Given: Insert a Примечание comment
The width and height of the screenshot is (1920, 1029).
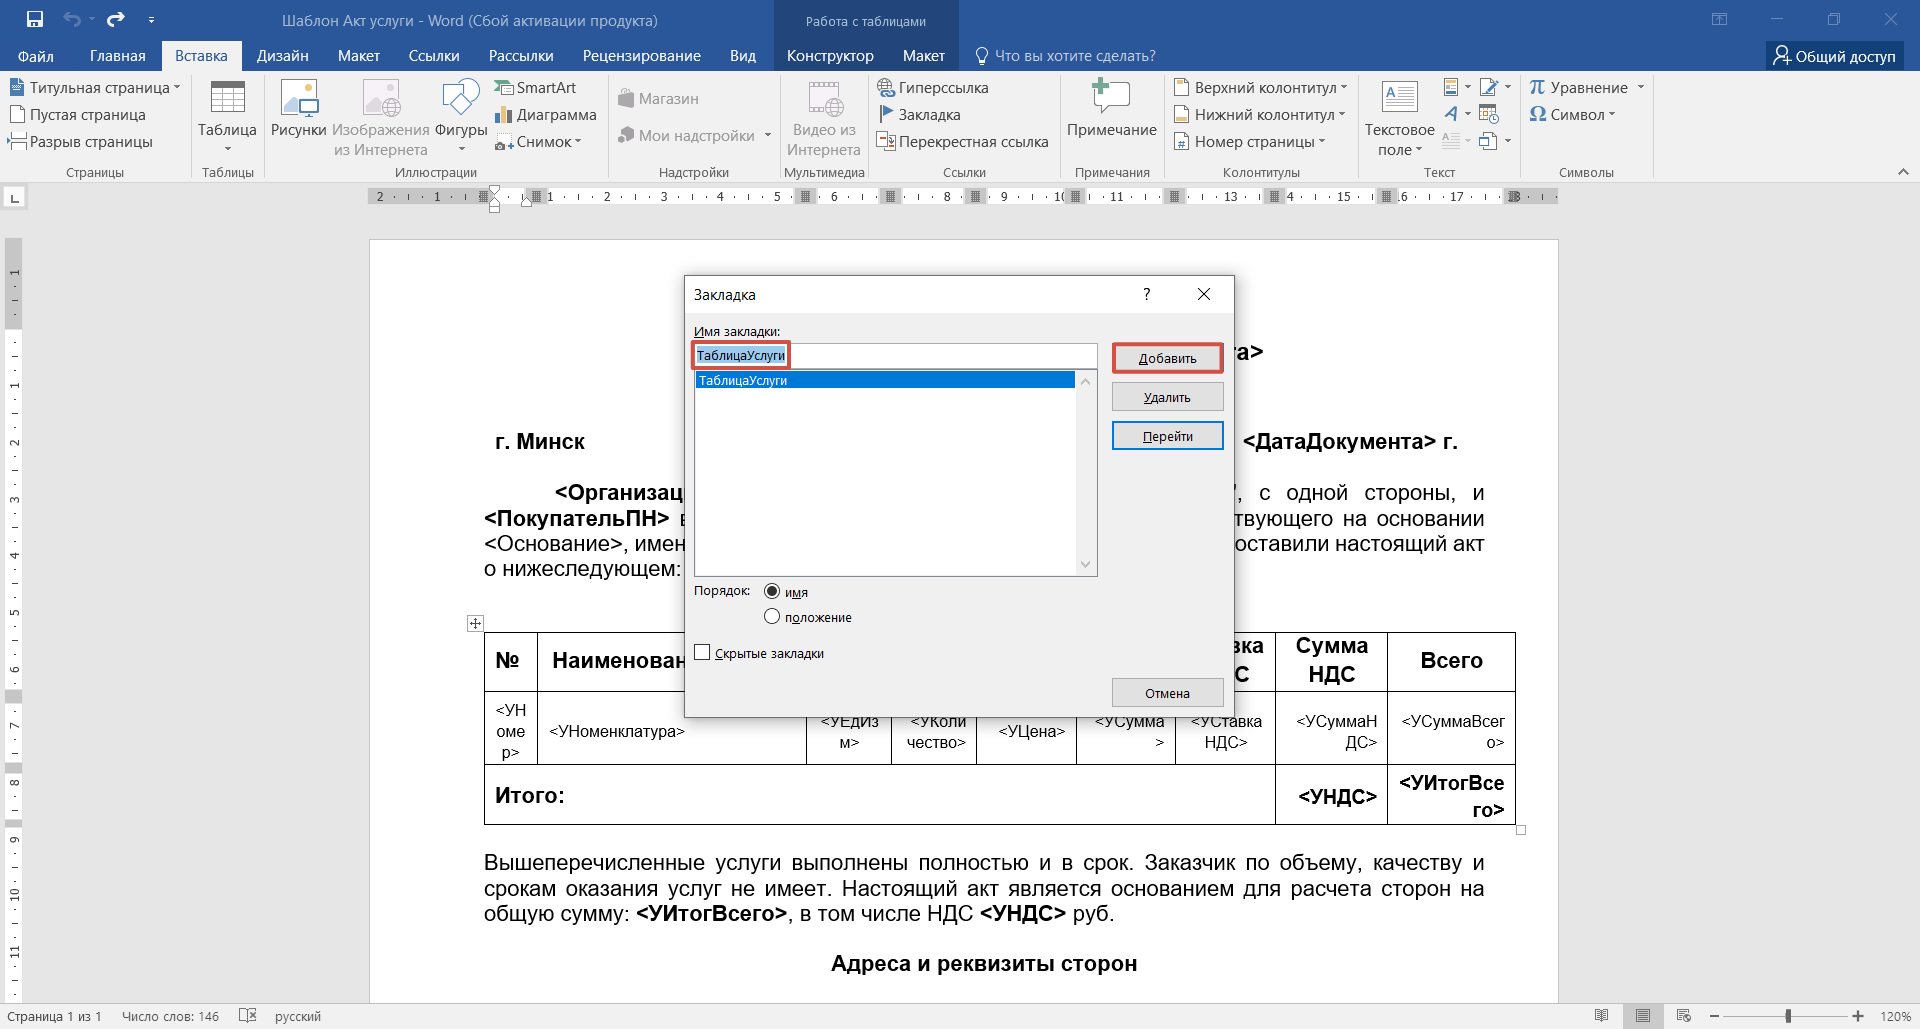Looking at the screenshot, I should (x=1111, y=110).
